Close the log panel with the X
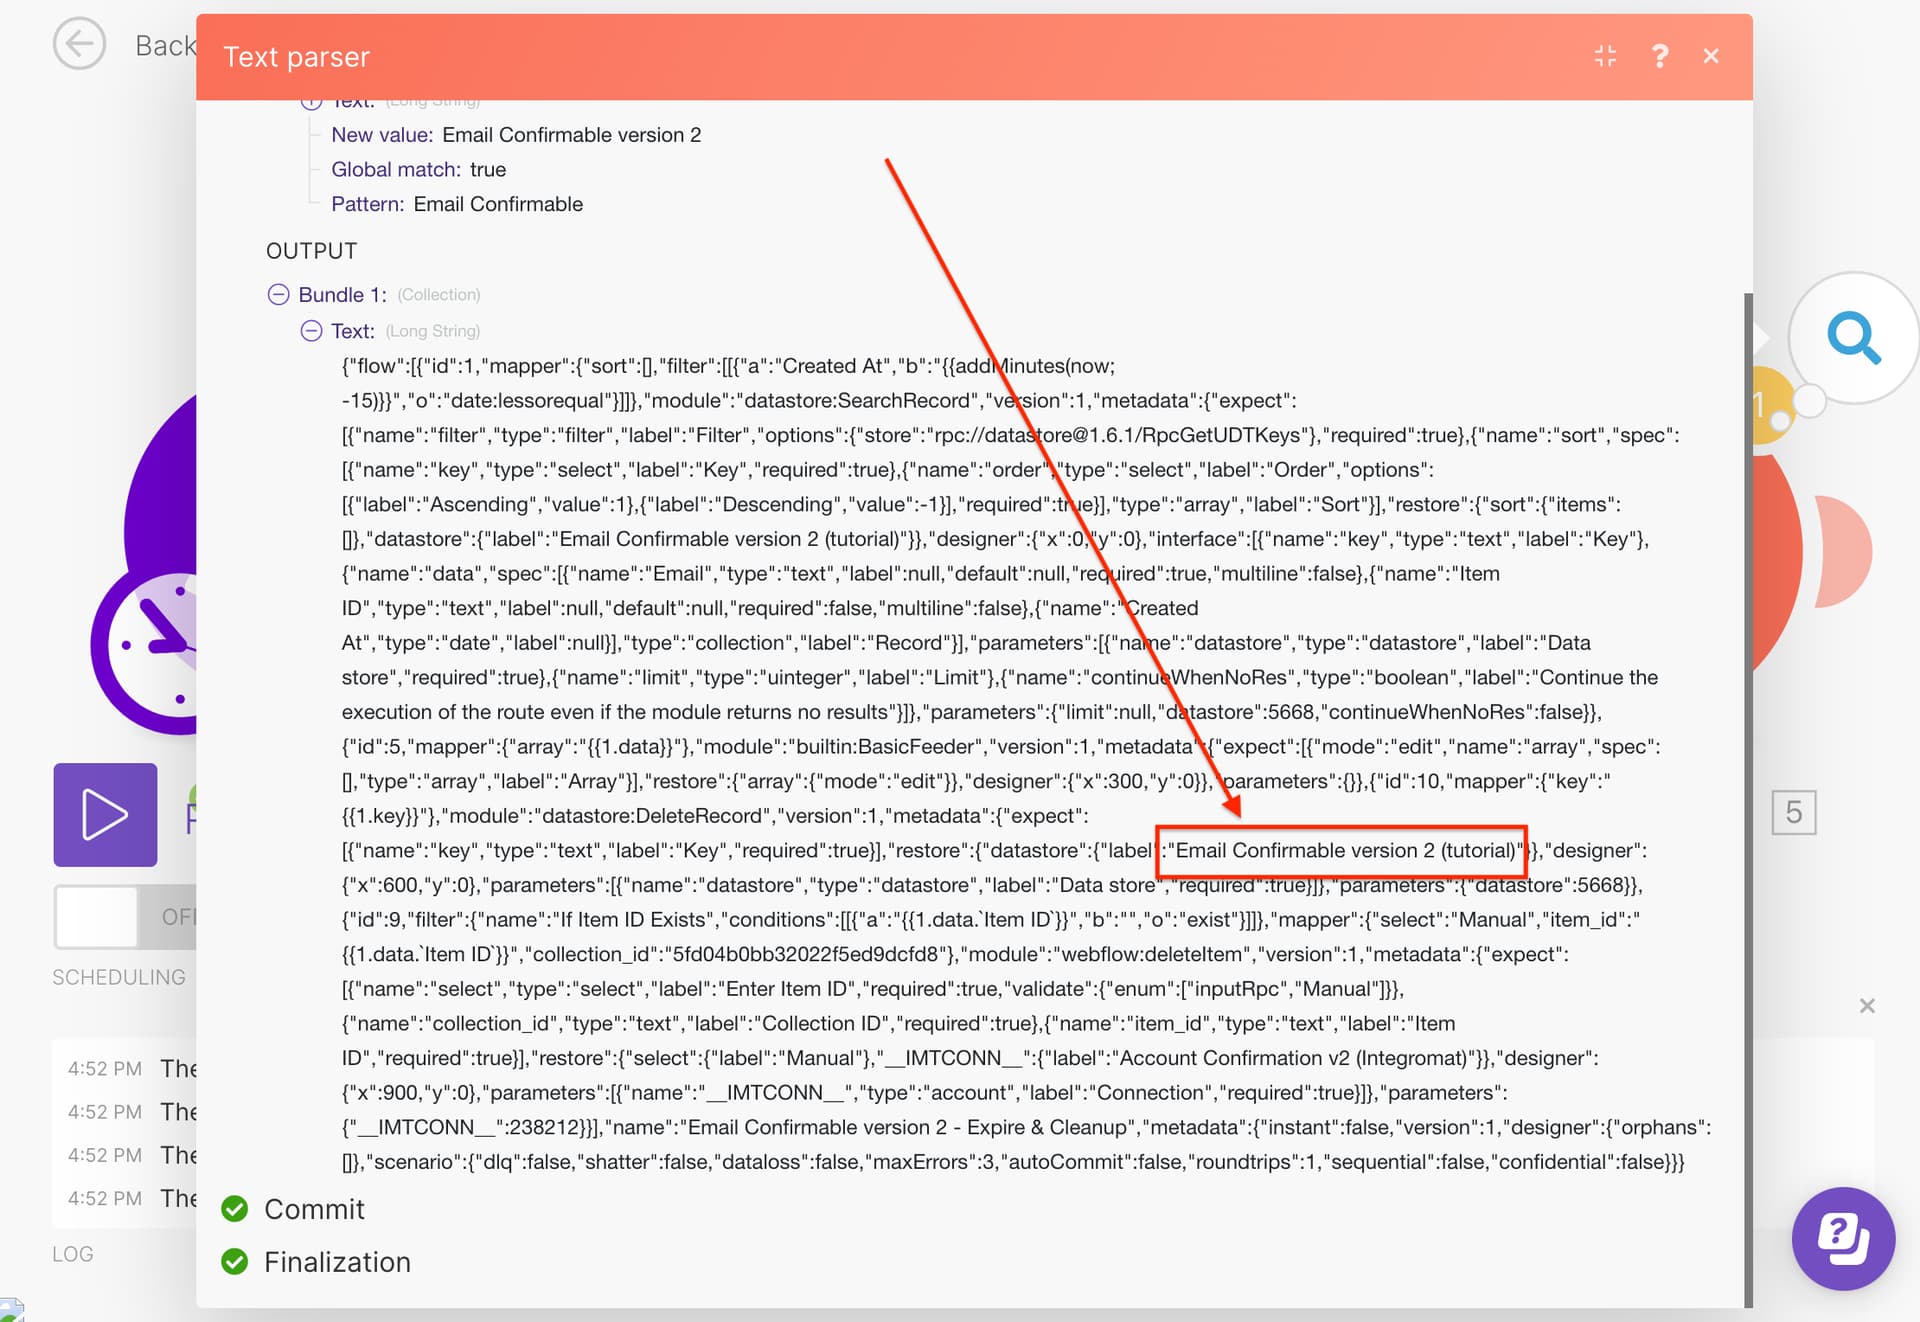The image size is (1920, 1322). tap(1866, 1006)
